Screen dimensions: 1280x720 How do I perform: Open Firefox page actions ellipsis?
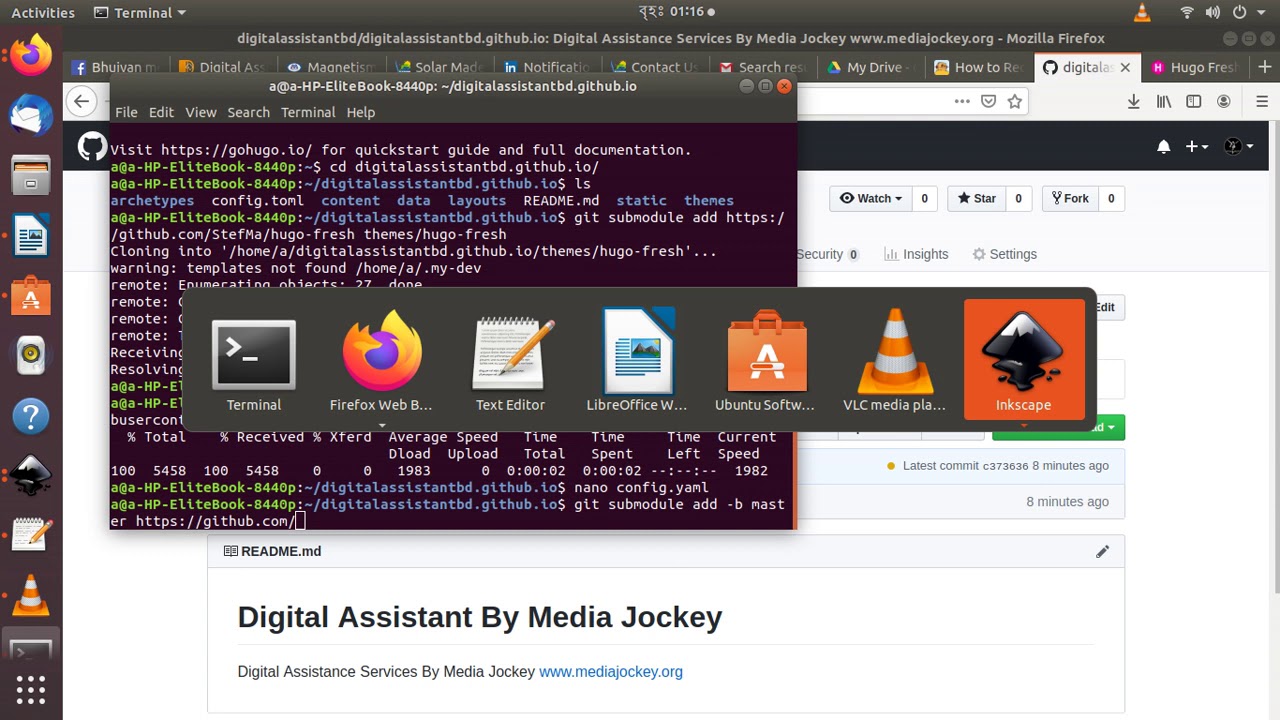(961, 101)
